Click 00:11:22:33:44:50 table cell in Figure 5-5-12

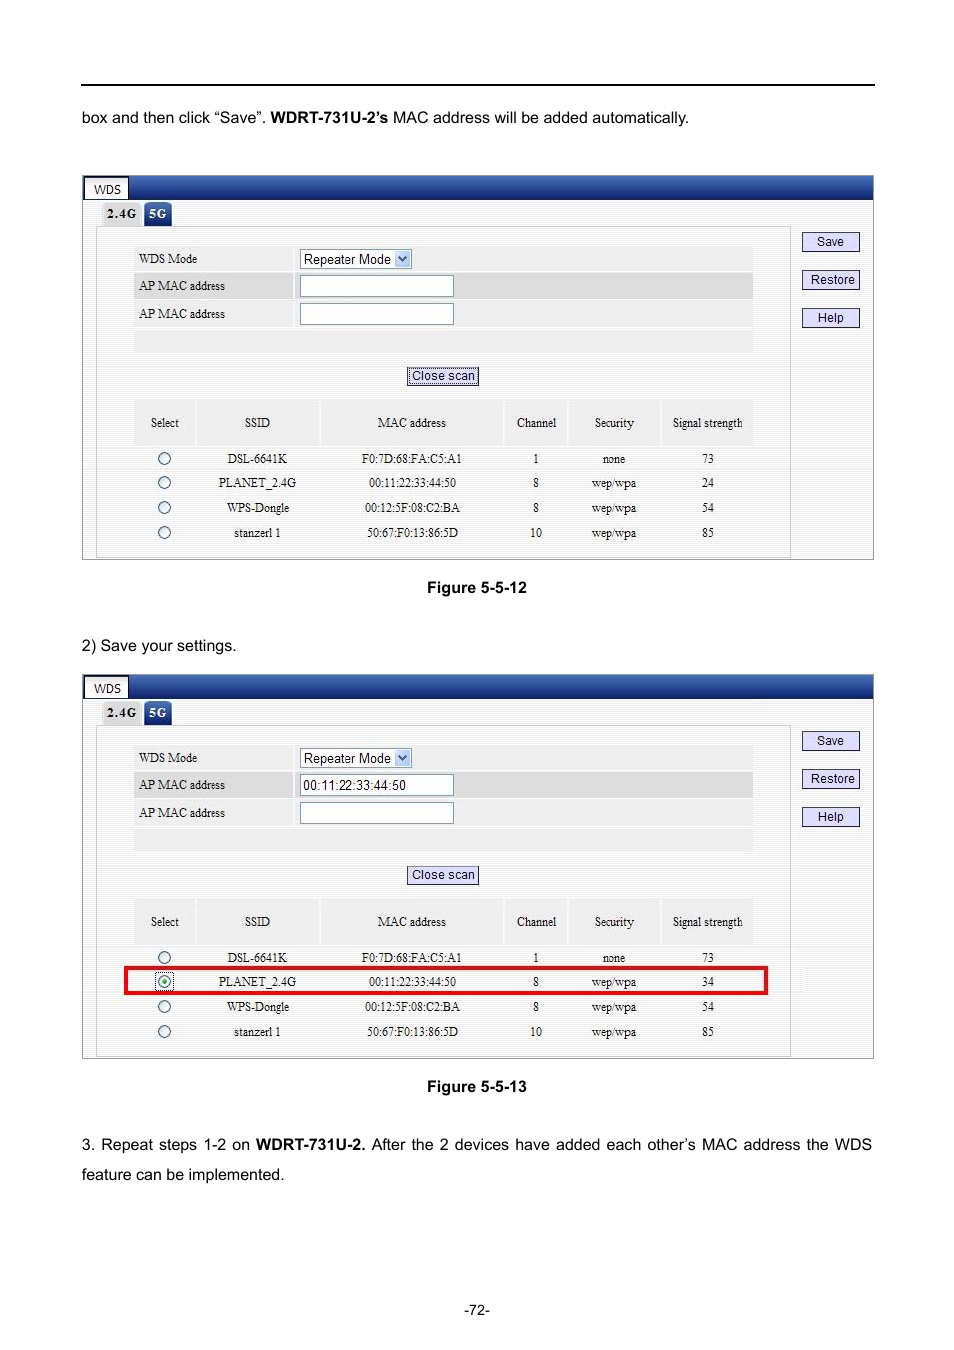click(412, 483)
